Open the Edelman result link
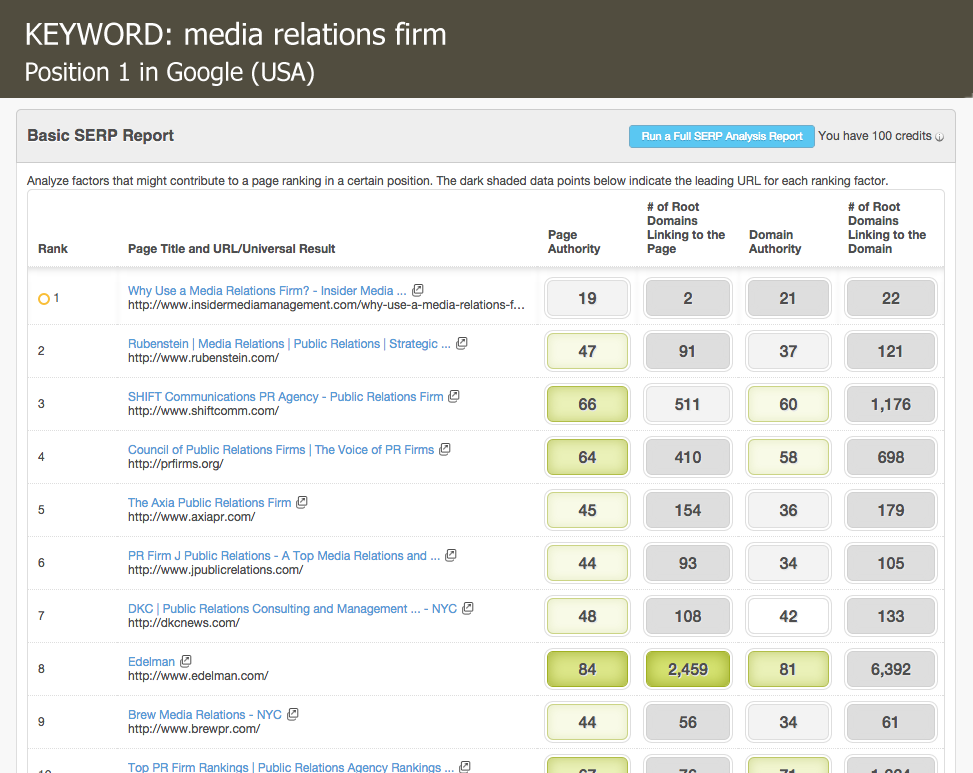This screenshot has height=773, width=973. tap(151, 662)
